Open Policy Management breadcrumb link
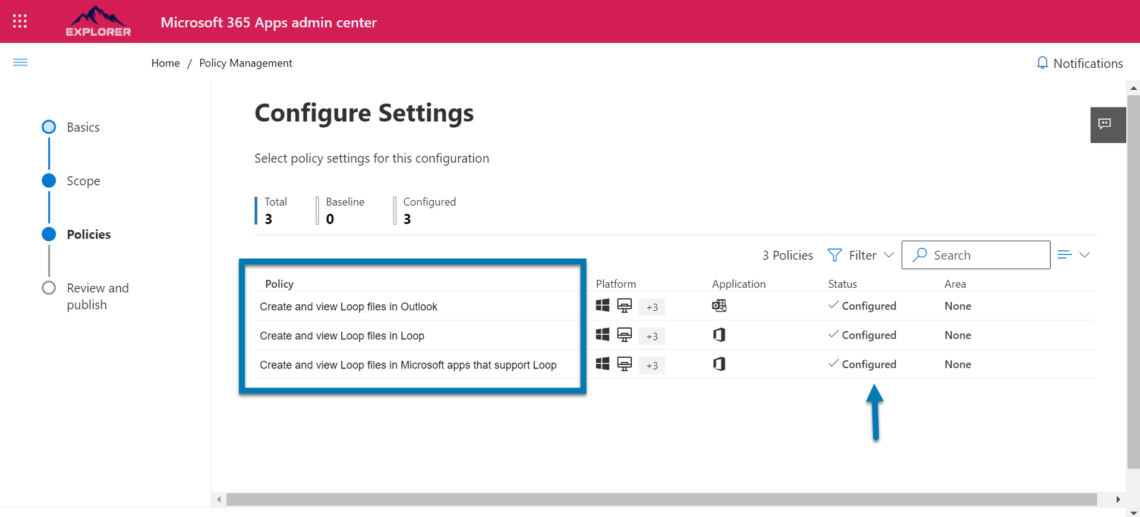This screenshot has width=1140, height=517. pos(245,63)
